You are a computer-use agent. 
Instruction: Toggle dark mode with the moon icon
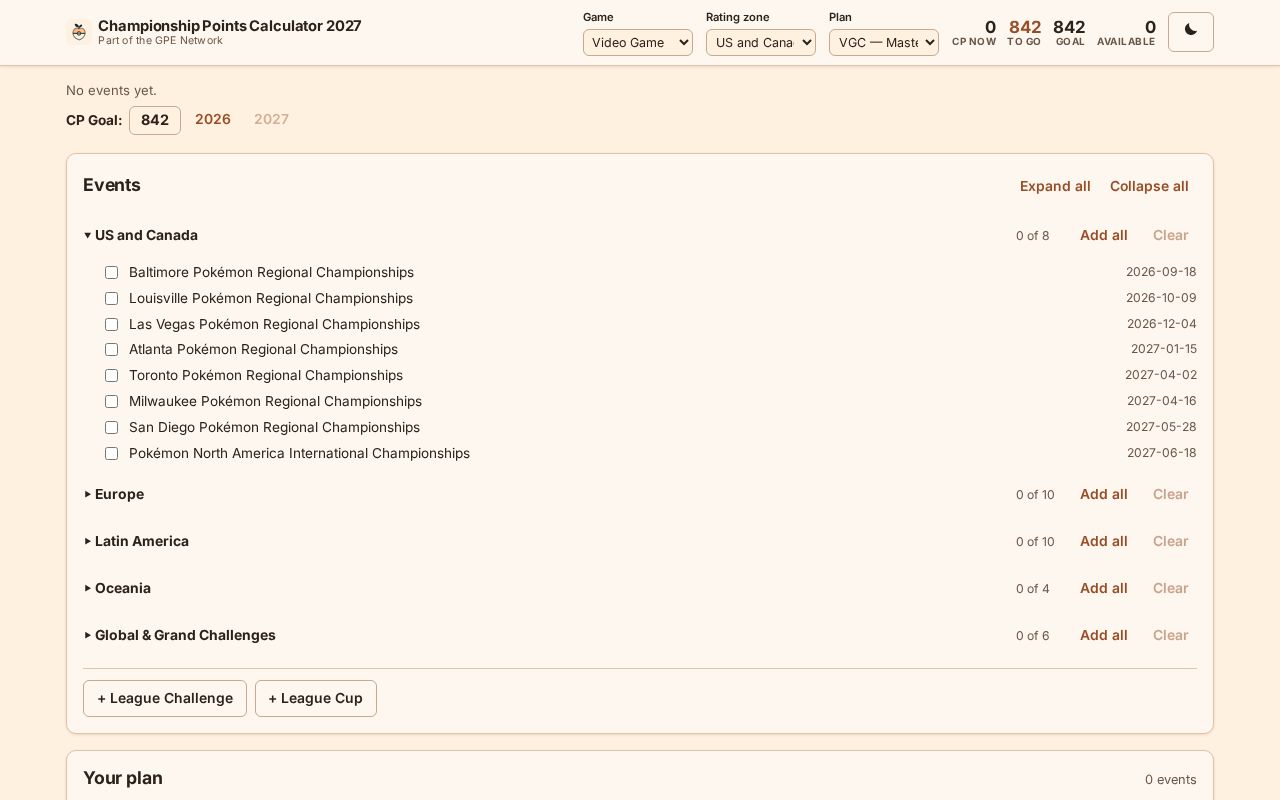(1190, 32)
